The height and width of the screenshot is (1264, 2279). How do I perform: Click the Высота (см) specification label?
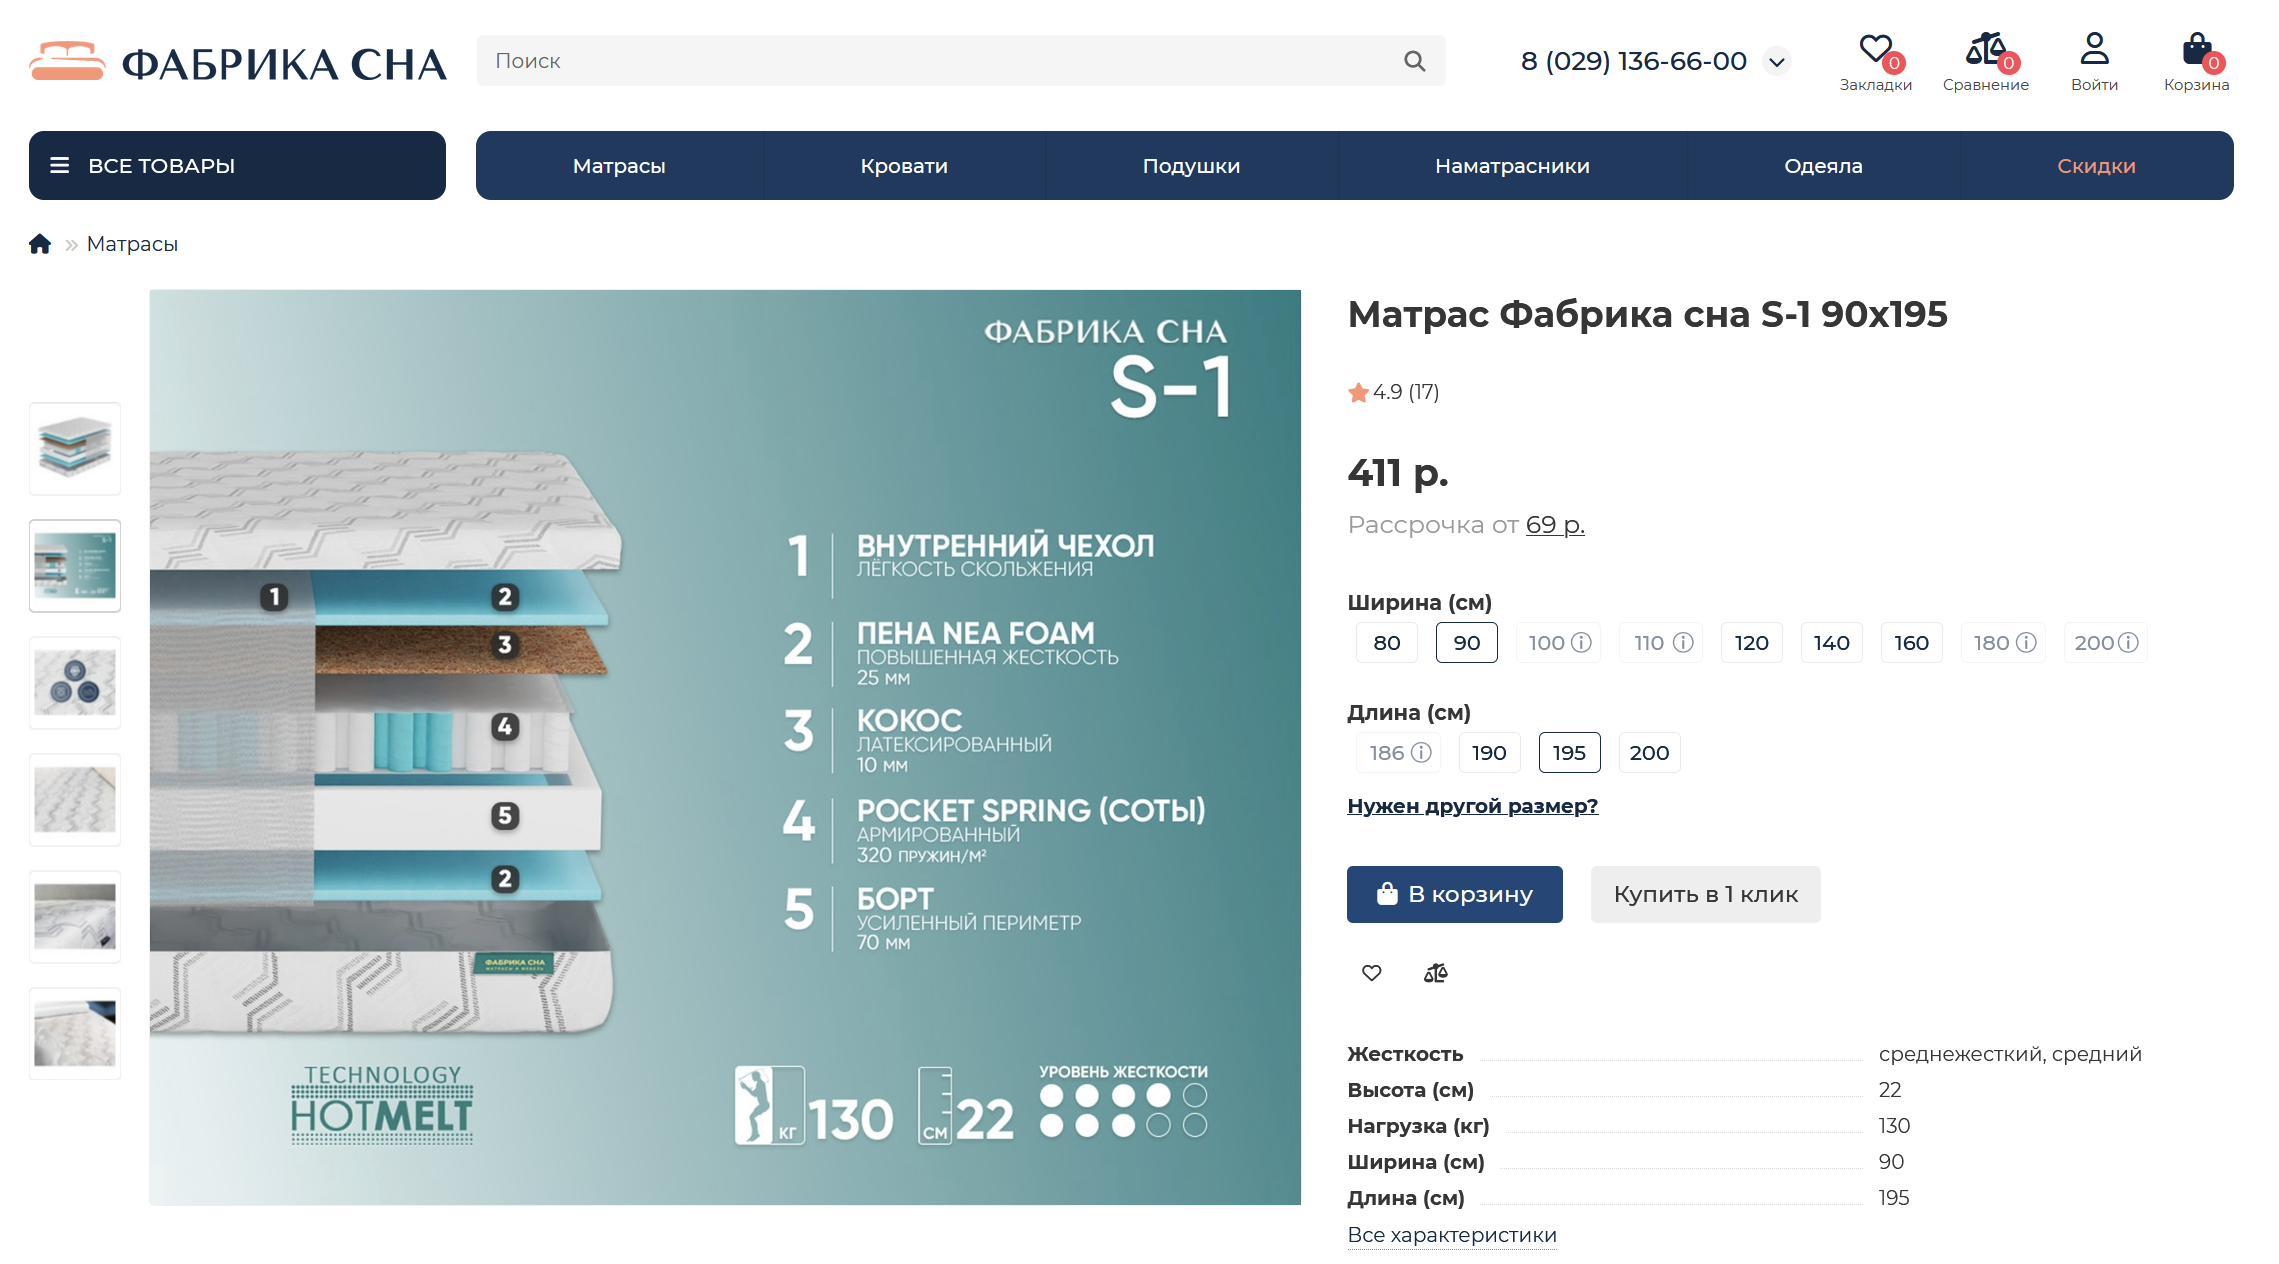click(x=1410, y=1090)
